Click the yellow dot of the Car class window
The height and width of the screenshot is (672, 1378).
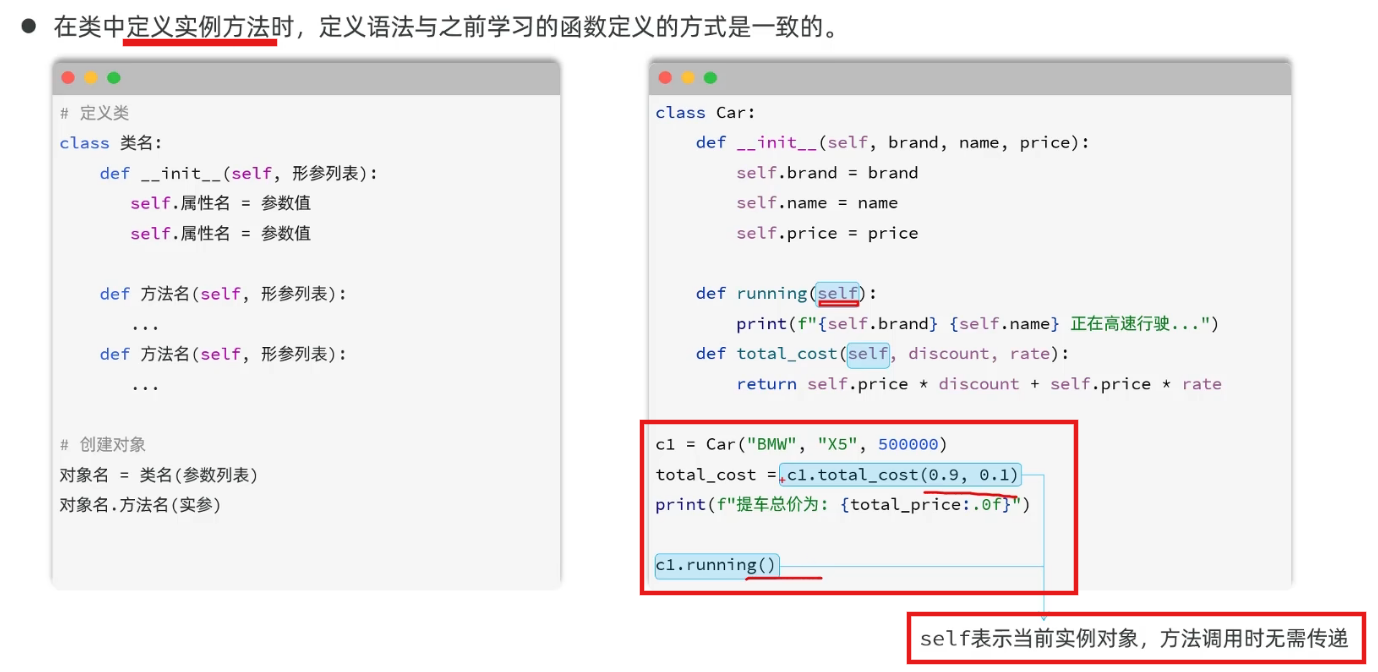click(x=688, y=78)
